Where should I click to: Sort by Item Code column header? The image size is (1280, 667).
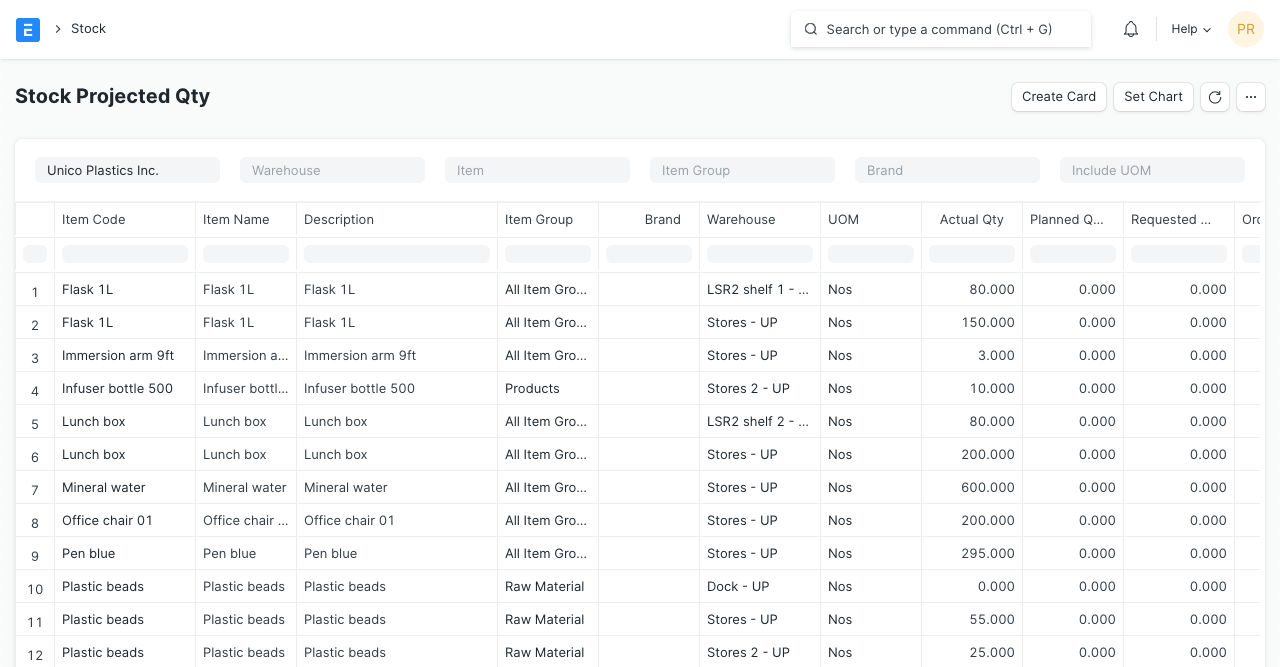coord(94,220)
